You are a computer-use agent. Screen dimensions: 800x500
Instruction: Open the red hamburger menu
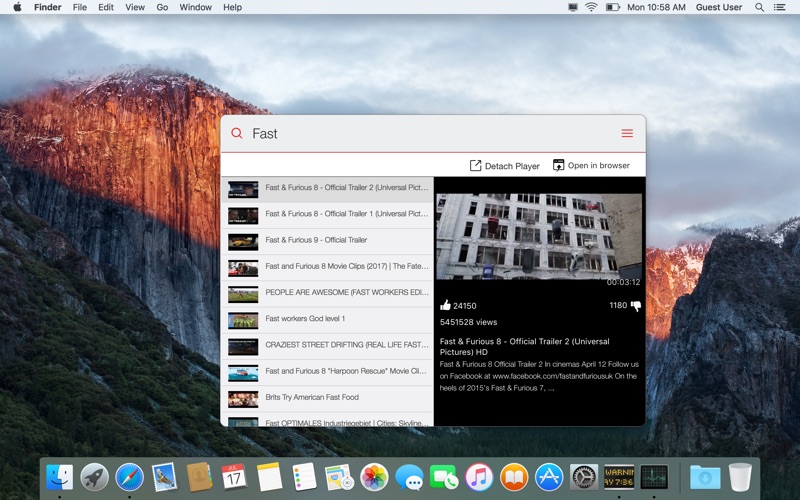click(x=627, y=133)
